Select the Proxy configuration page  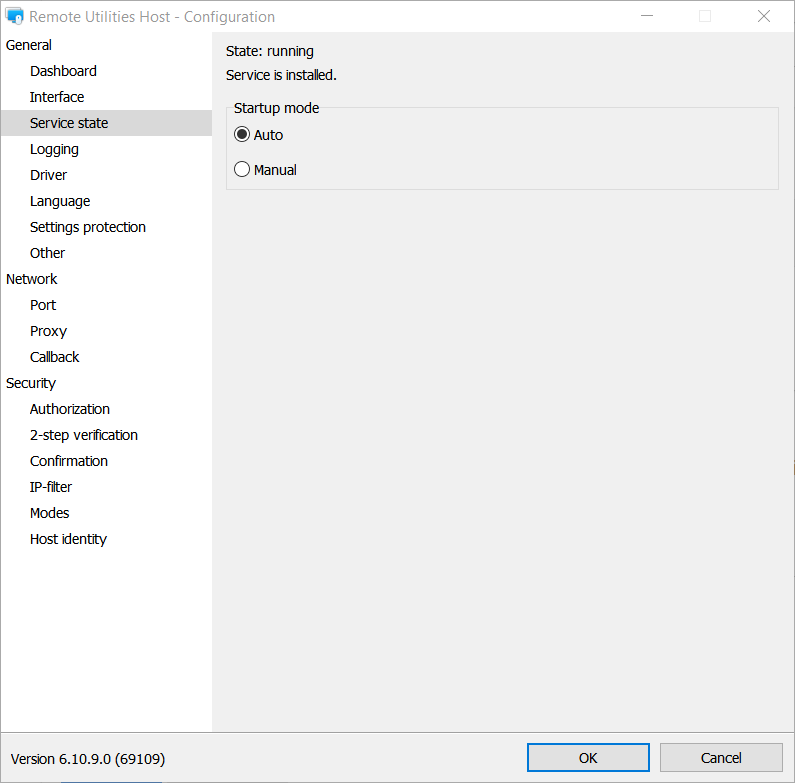[x=48, y=331]
